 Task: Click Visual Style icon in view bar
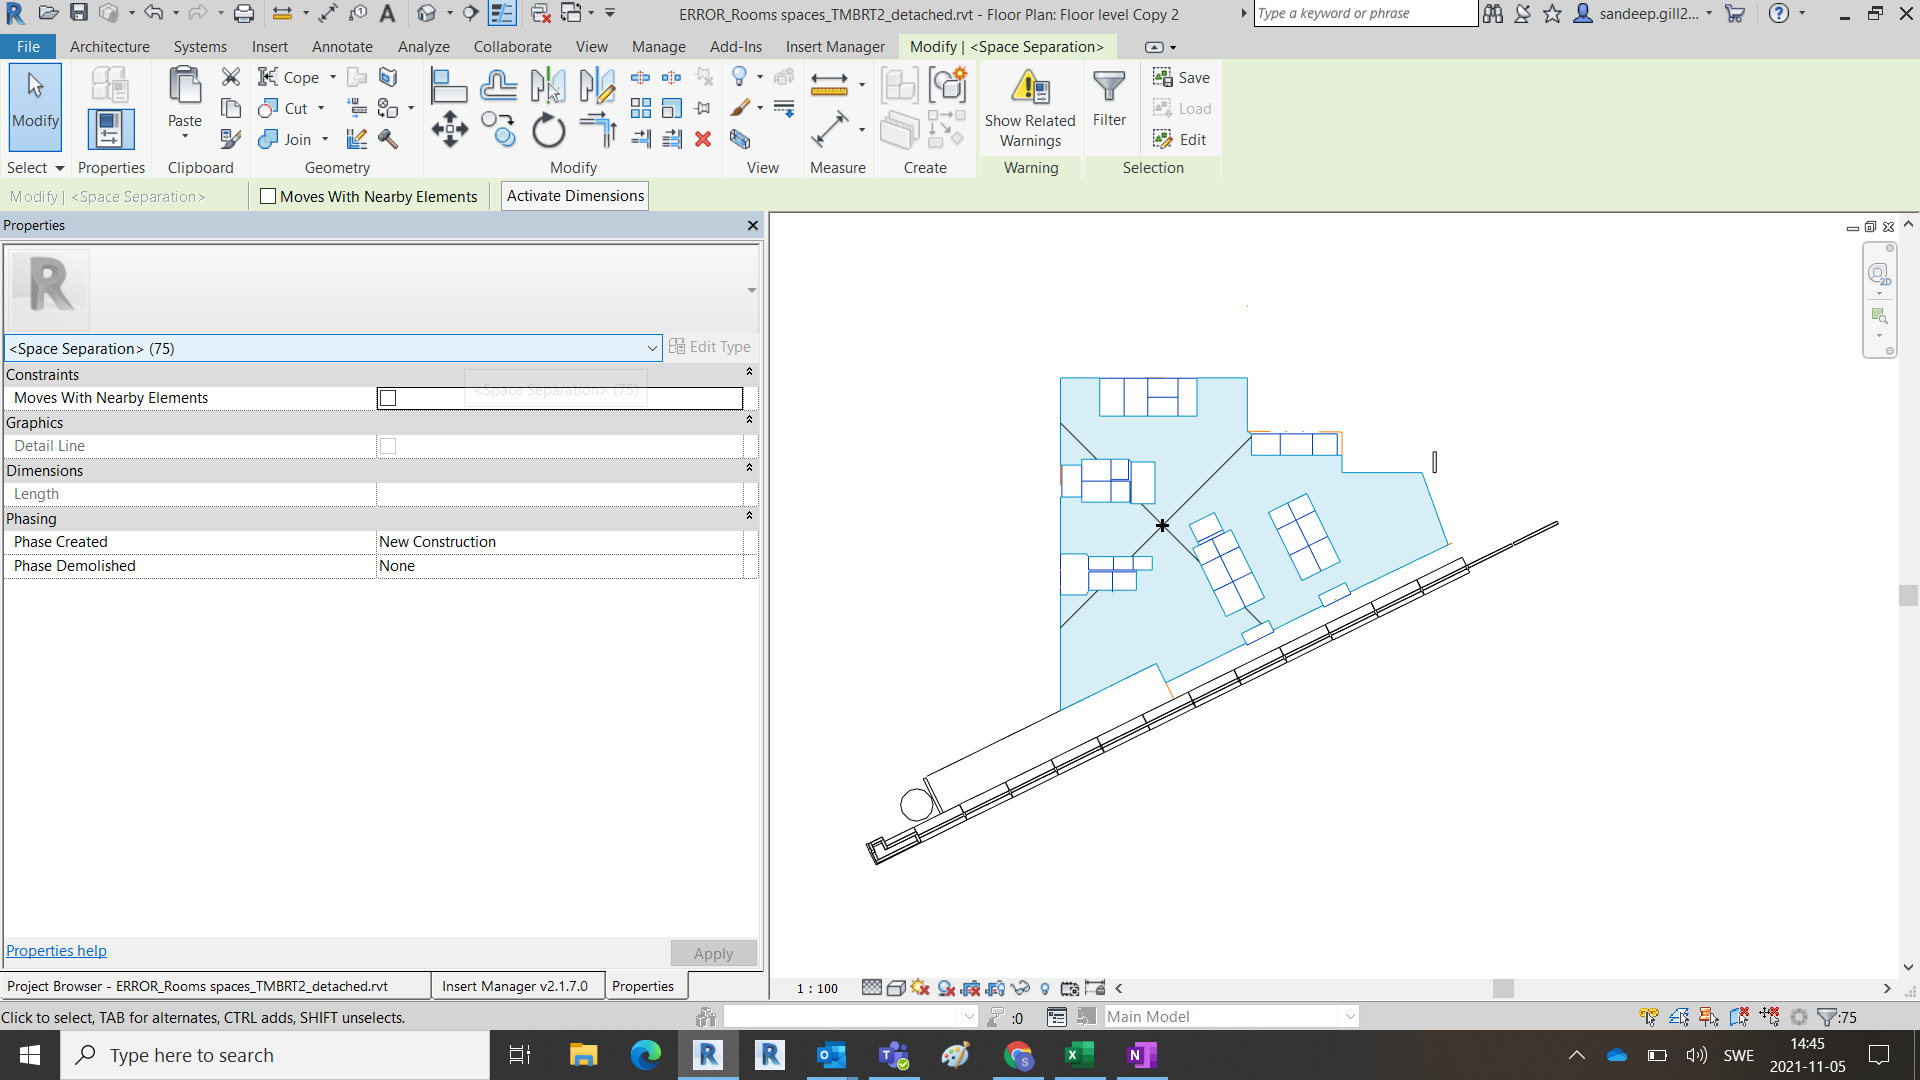(896, 988)
